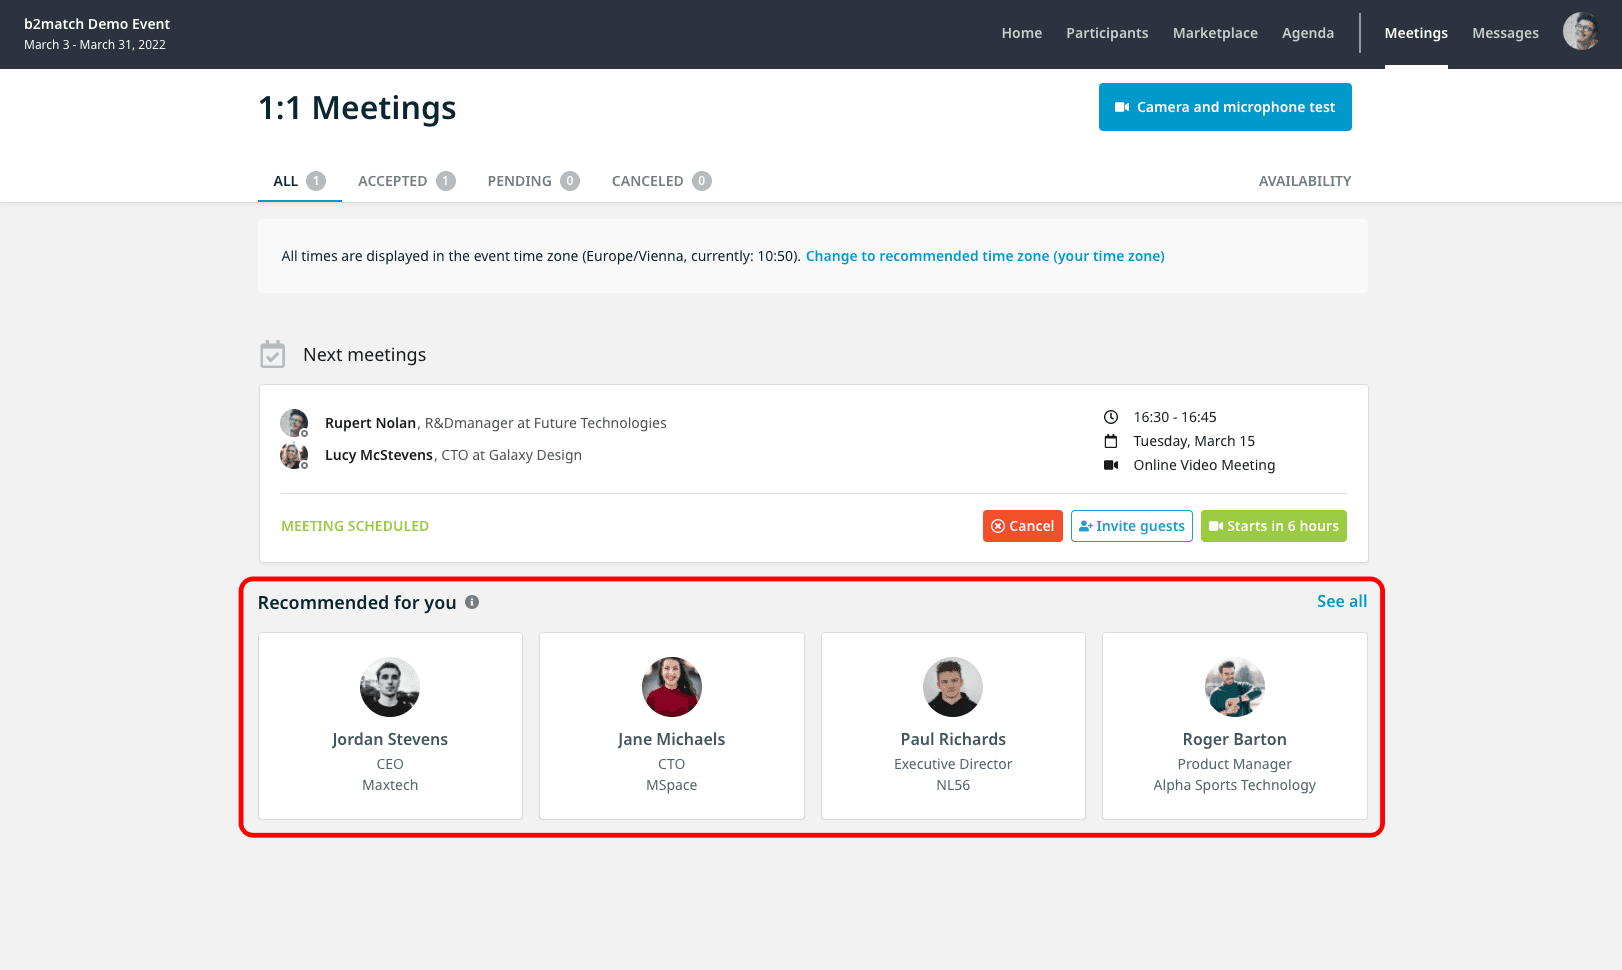Cancel the scheduled meeting
Screen dimensions: 1622x970
pos(1022,526)
